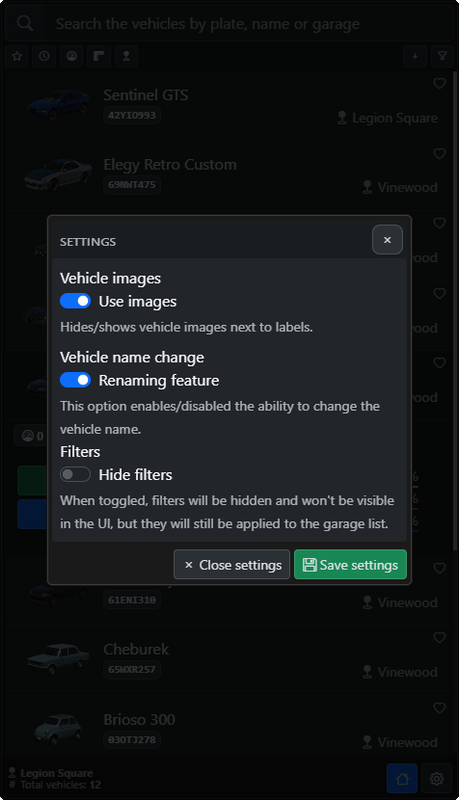Click the vehicle list scrollbar
Screen dimensions: 459x800
[455, 306]
